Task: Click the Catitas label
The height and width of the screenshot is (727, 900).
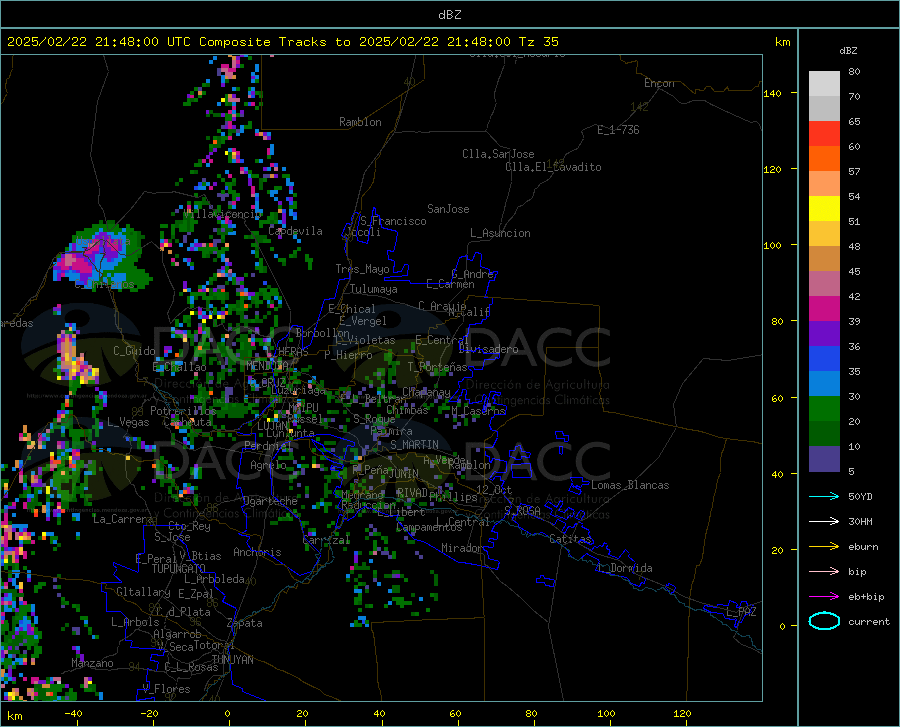Action: (570, 539)
